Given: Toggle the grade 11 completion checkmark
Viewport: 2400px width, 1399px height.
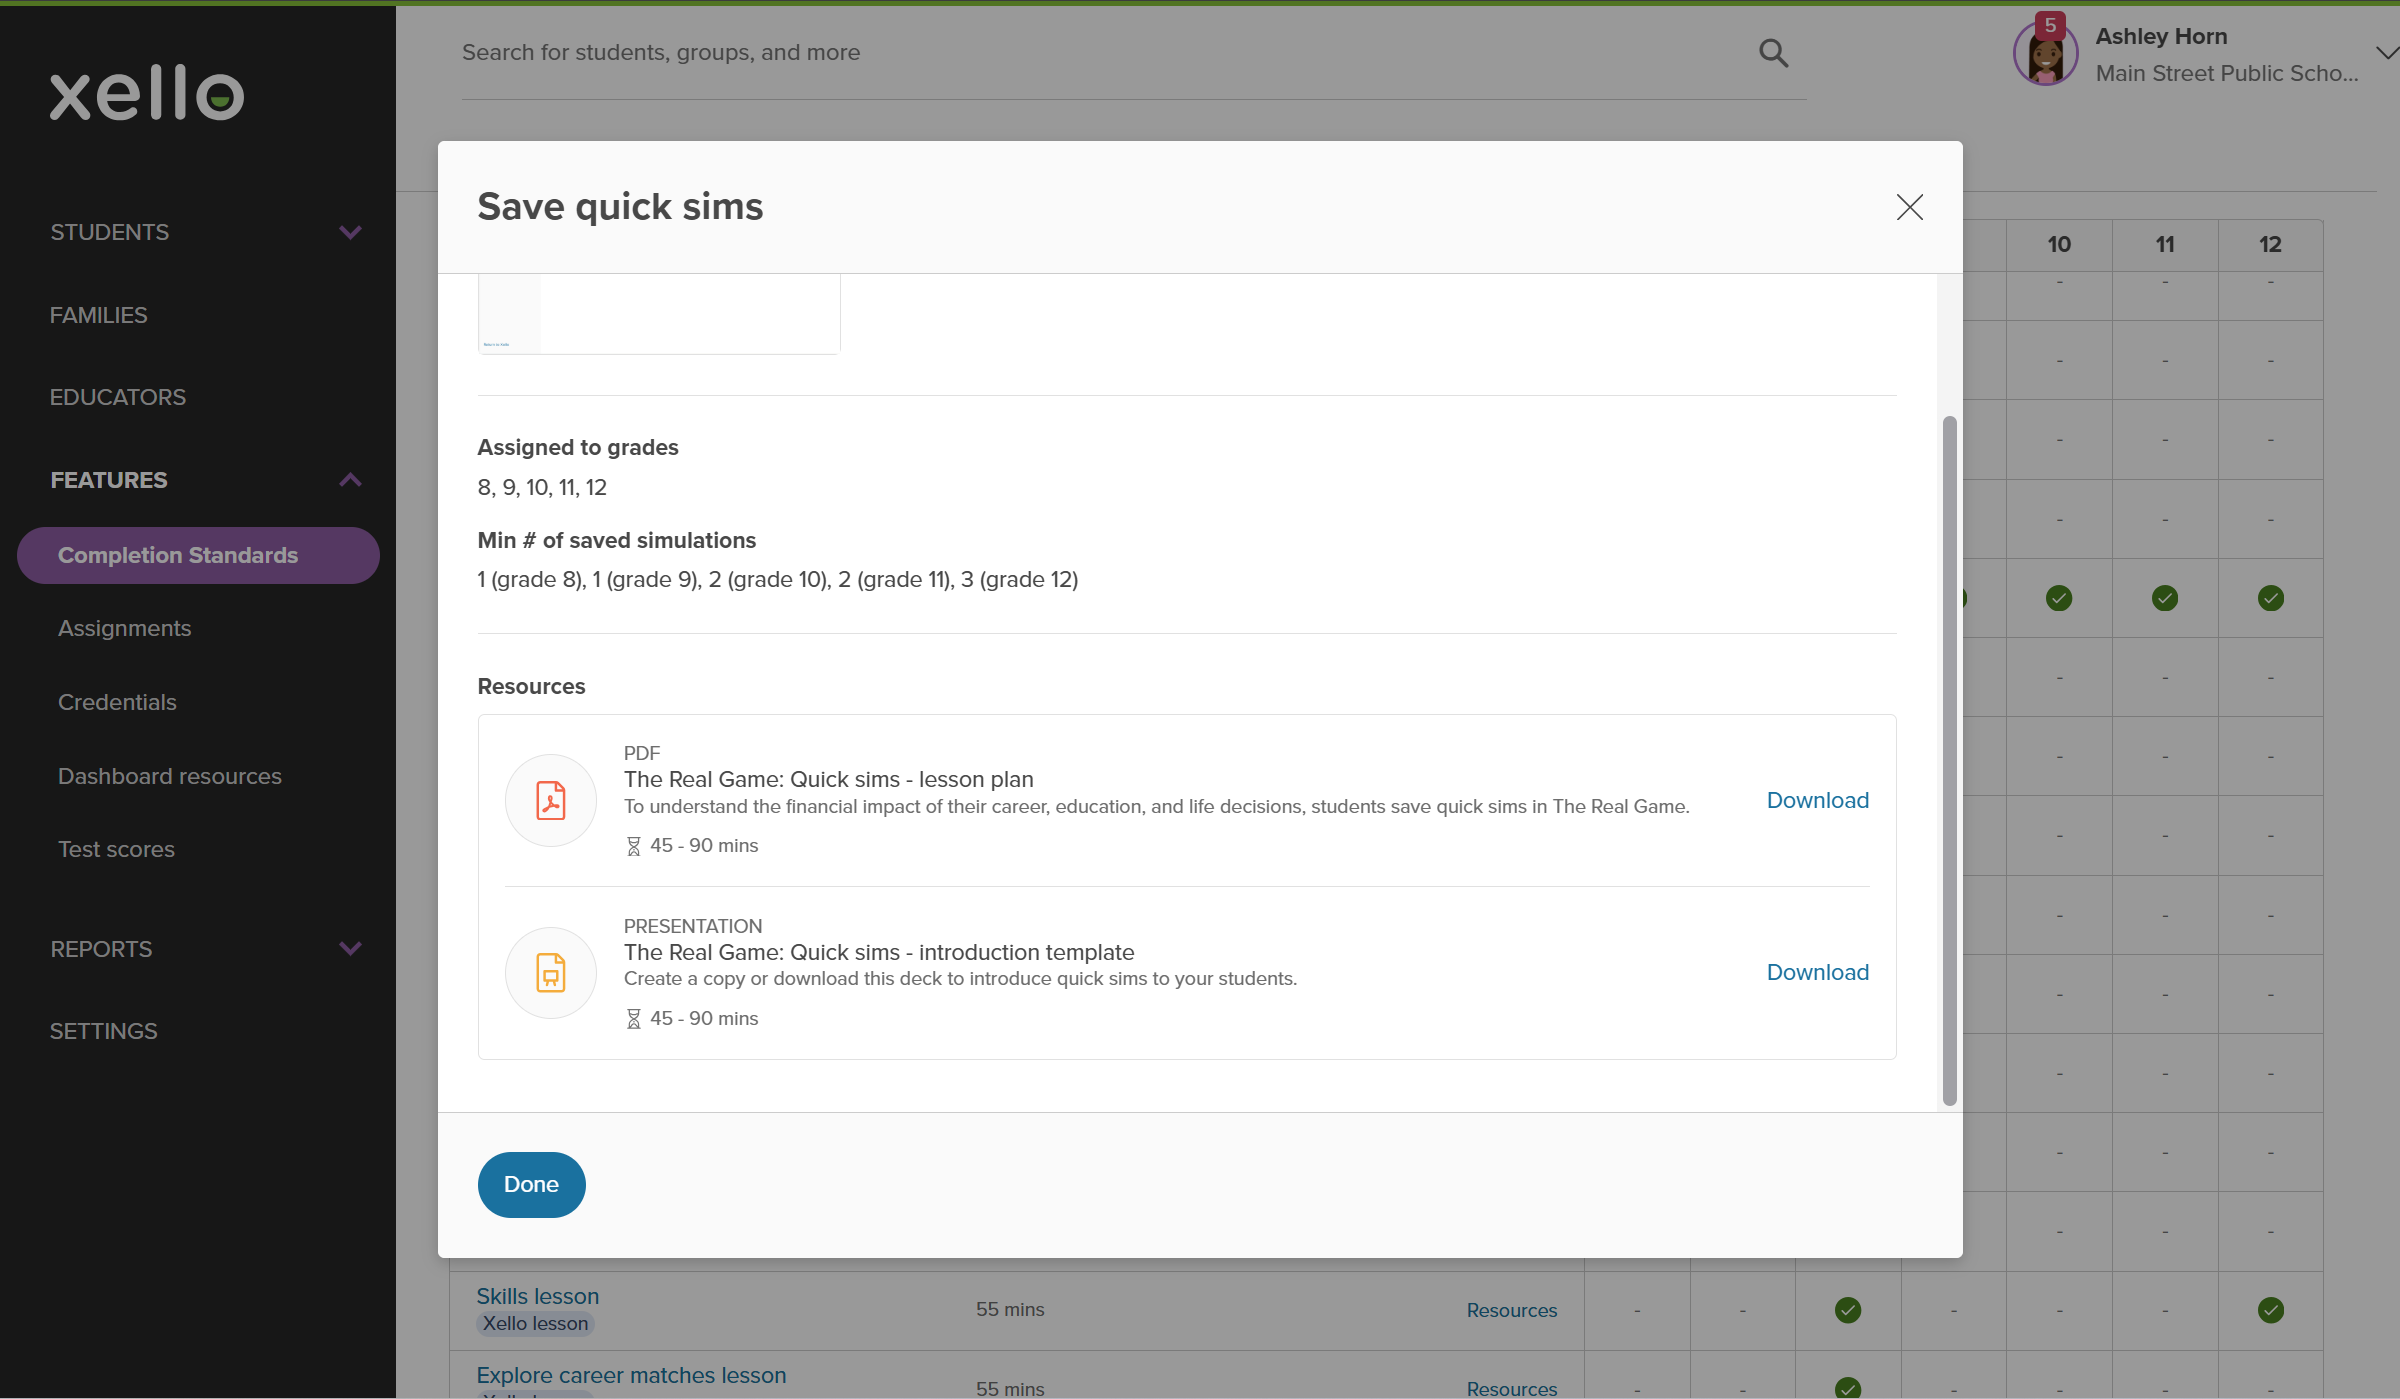Looking at the screenshot, I should point(2164,597).
